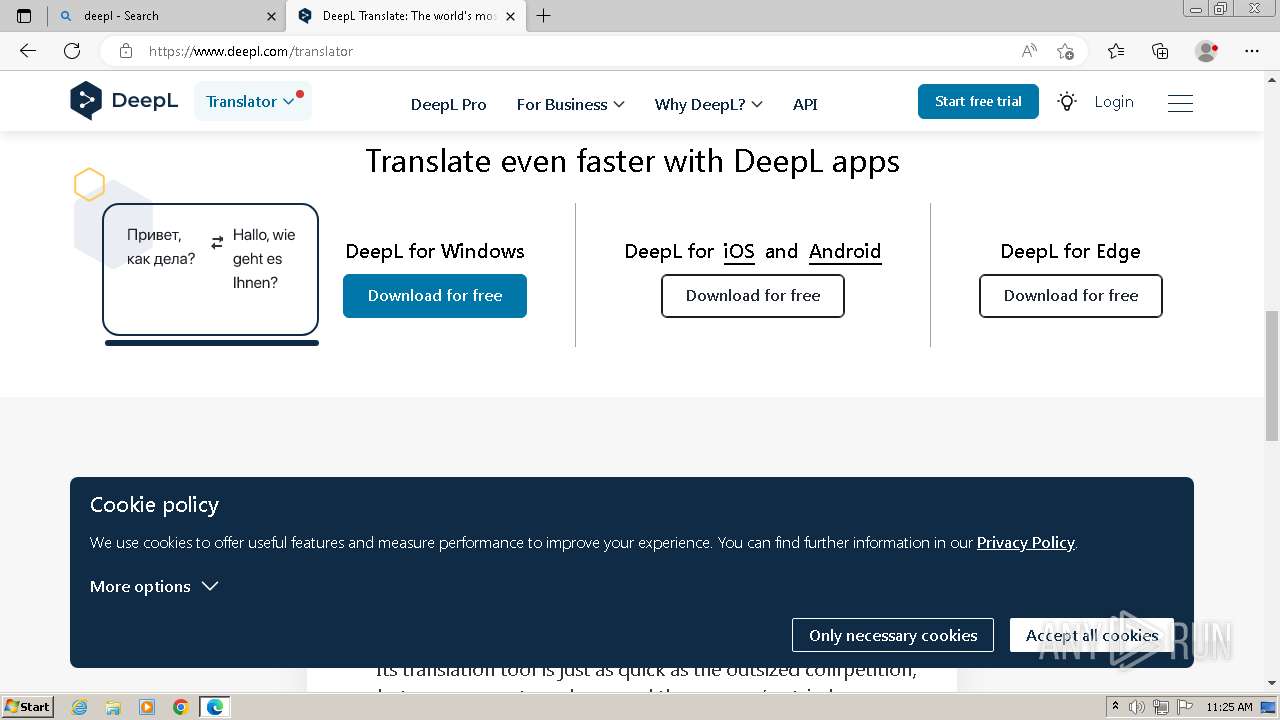Open a new browser tab

543,16
